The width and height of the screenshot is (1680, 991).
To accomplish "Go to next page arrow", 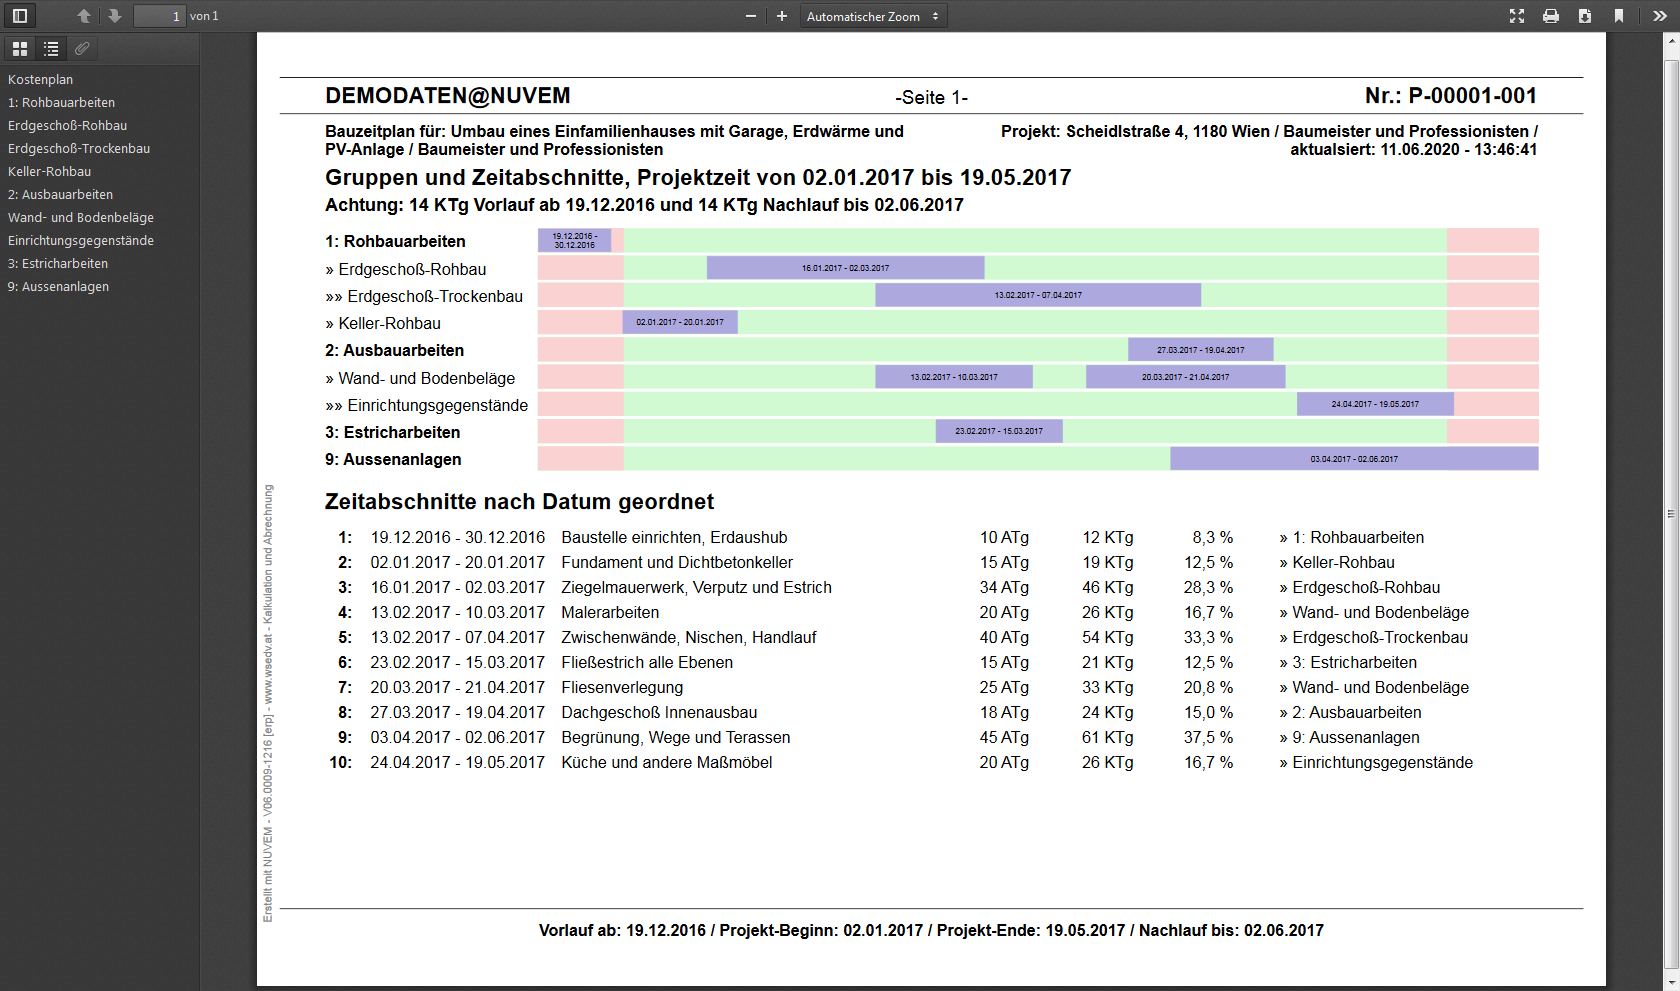I will 114,16.
